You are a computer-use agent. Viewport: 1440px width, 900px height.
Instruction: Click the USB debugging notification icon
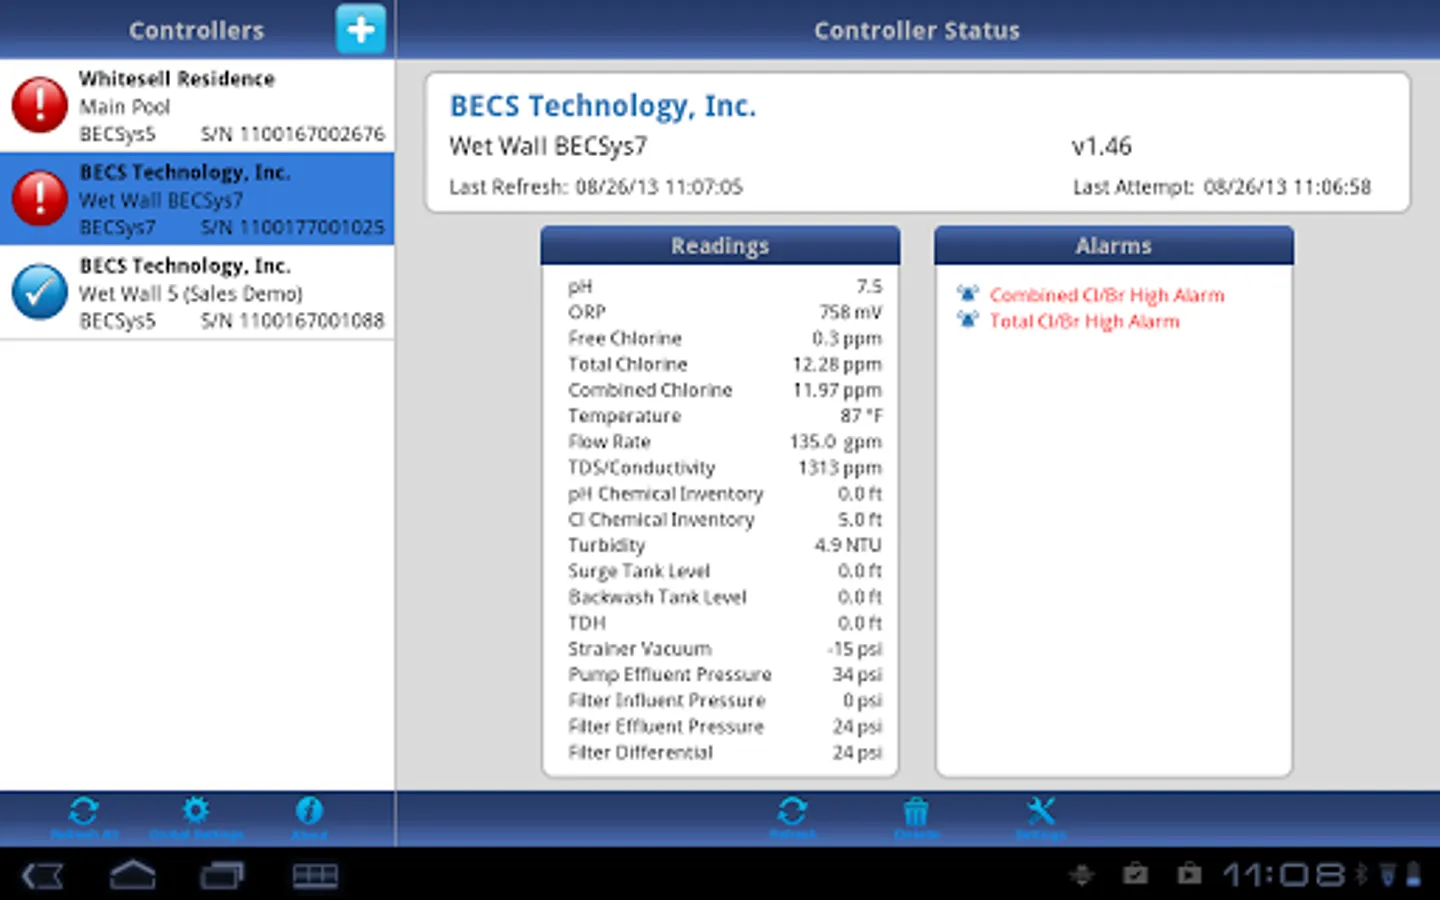pyautogui.click(x=1081, y=875)
